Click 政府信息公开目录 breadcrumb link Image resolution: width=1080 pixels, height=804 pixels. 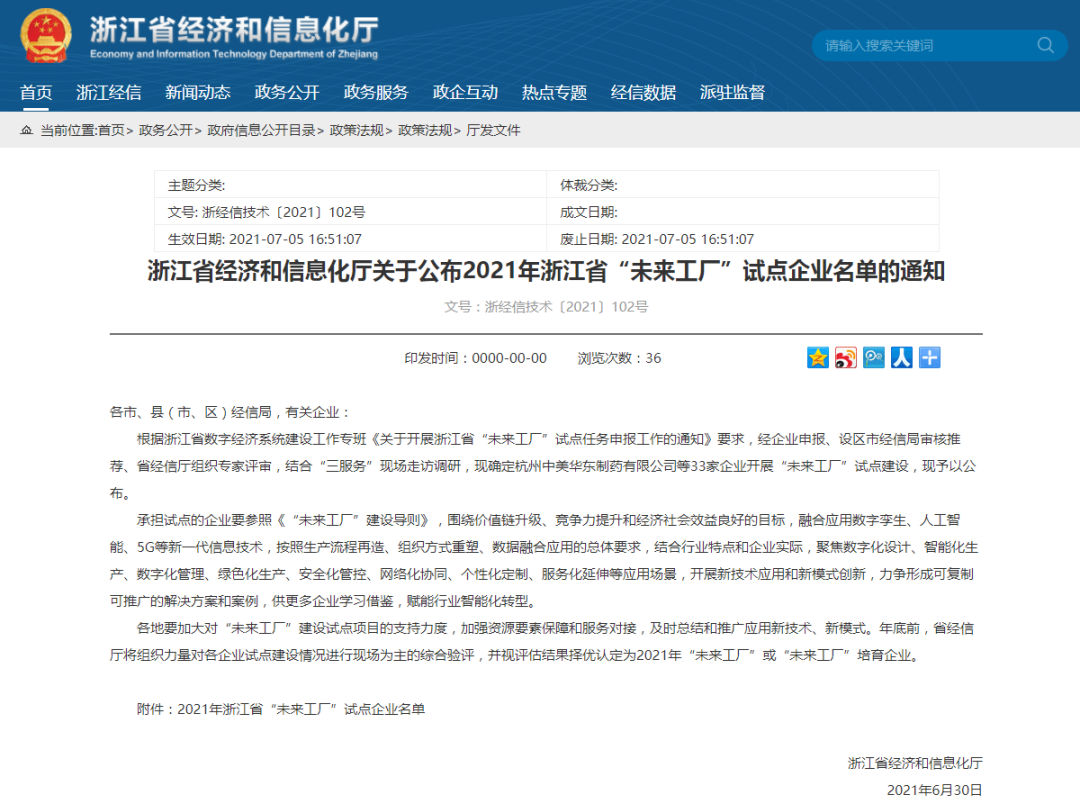pyautogui.click(x=261, y=130)
